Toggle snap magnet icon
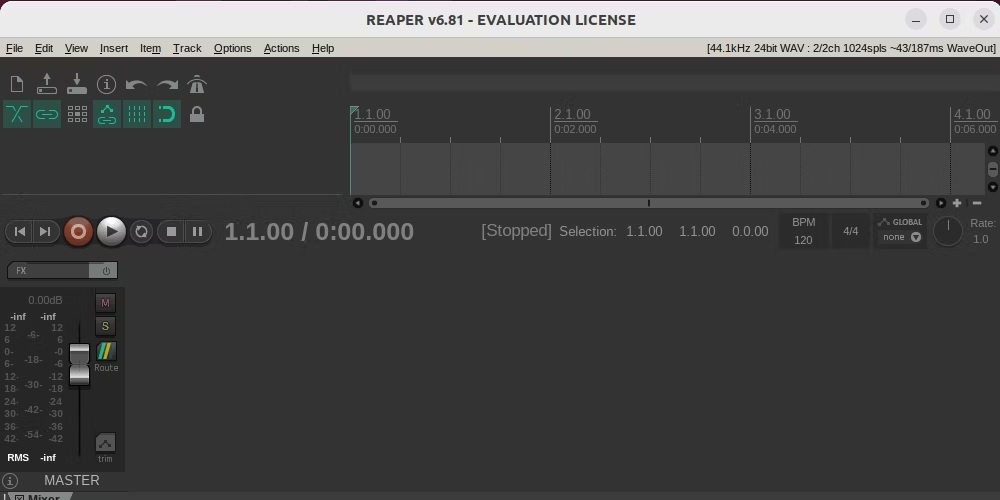The width and height of the screenshot is (1000, 500). (x=166, y=114)
